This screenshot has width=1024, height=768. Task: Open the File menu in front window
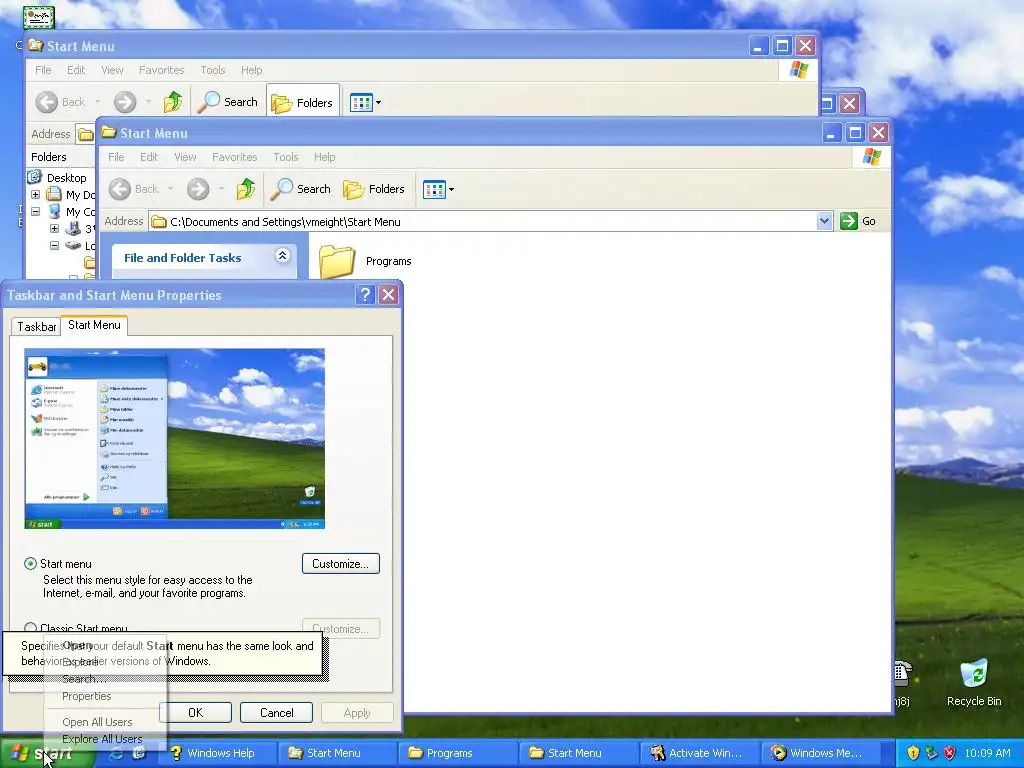(116, 157)
